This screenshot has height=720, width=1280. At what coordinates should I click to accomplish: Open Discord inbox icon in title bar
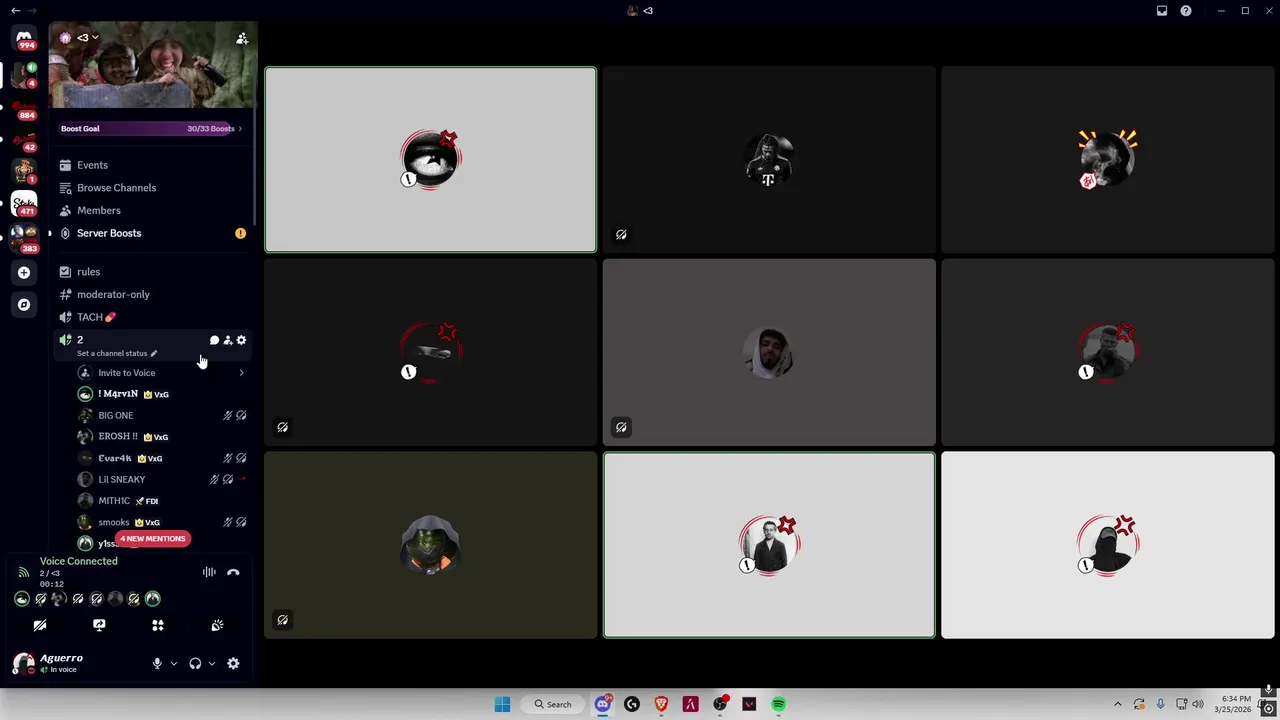point(1162,11)
